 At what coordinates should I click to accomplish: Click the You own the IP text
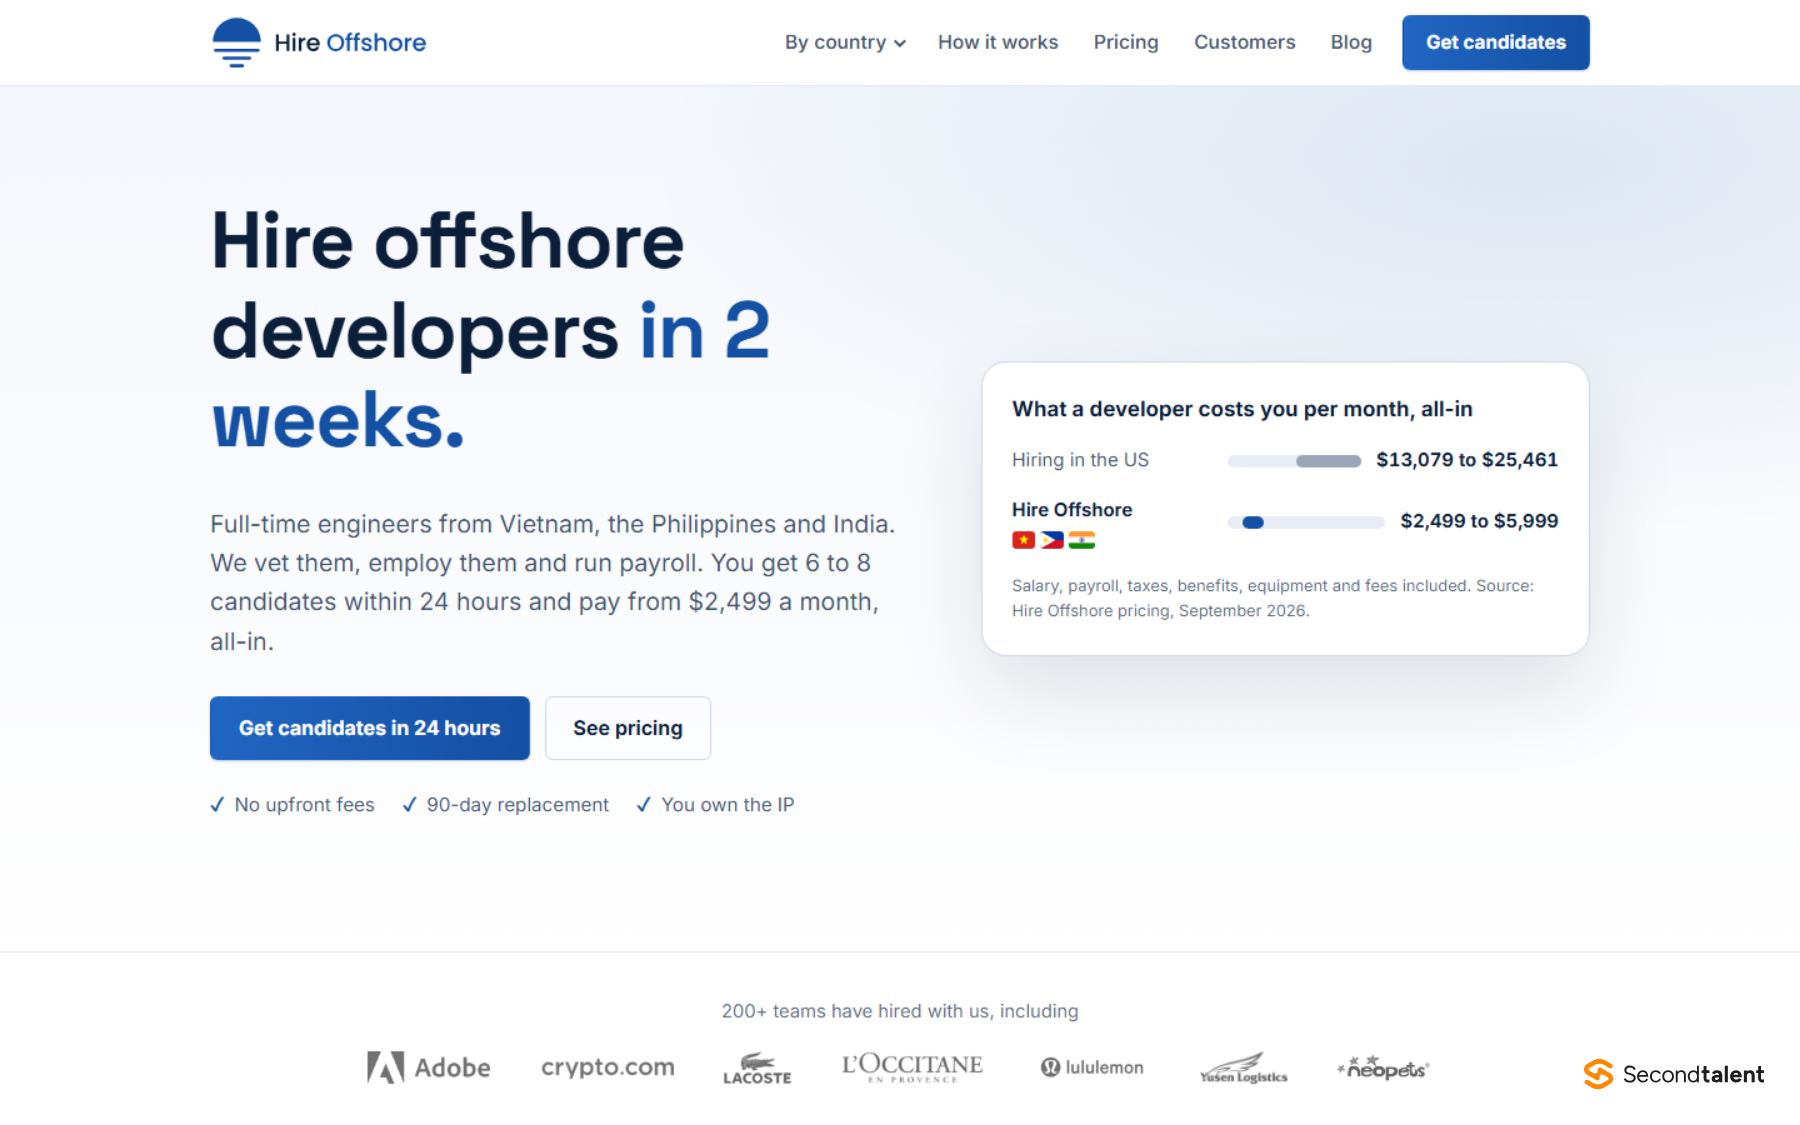727,805
